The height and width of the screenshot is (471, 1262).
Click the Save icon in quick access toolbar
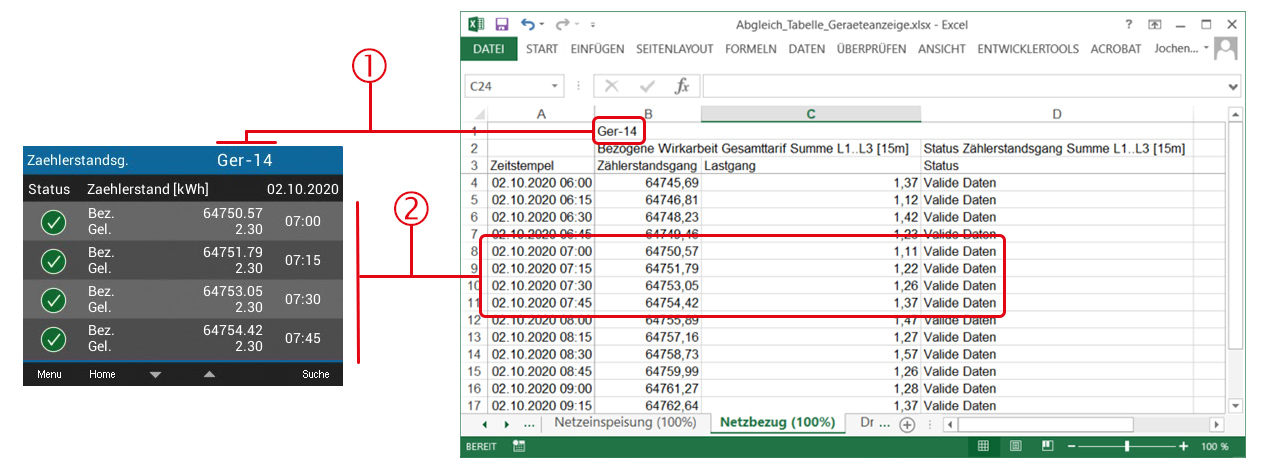pos(502,24)
